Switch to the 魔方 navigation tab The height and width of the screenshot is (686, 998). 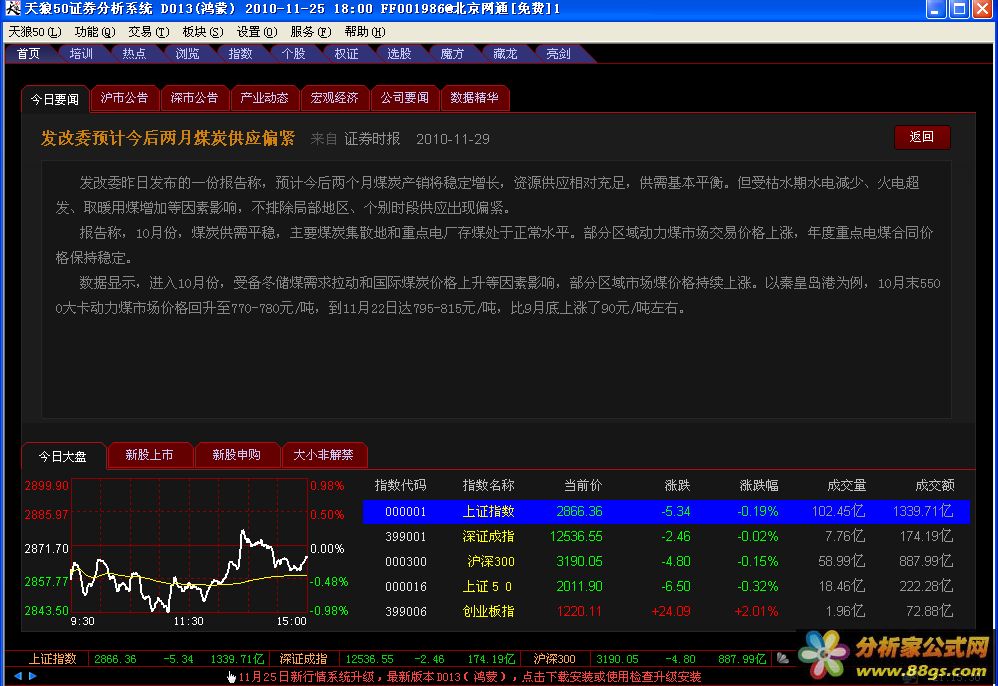(452, 54)
